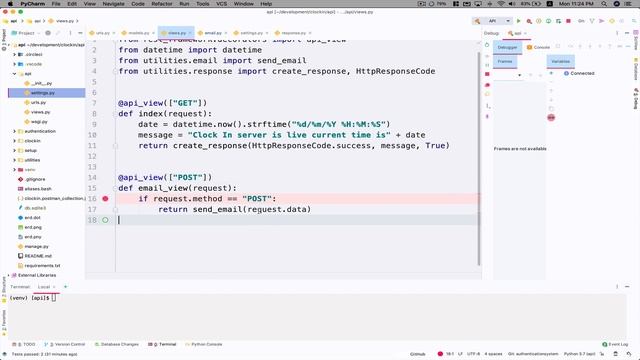This screenshot has height=360, width=640.
Task: Click the 4 spaces indent status item
Action: coord(493,354)
